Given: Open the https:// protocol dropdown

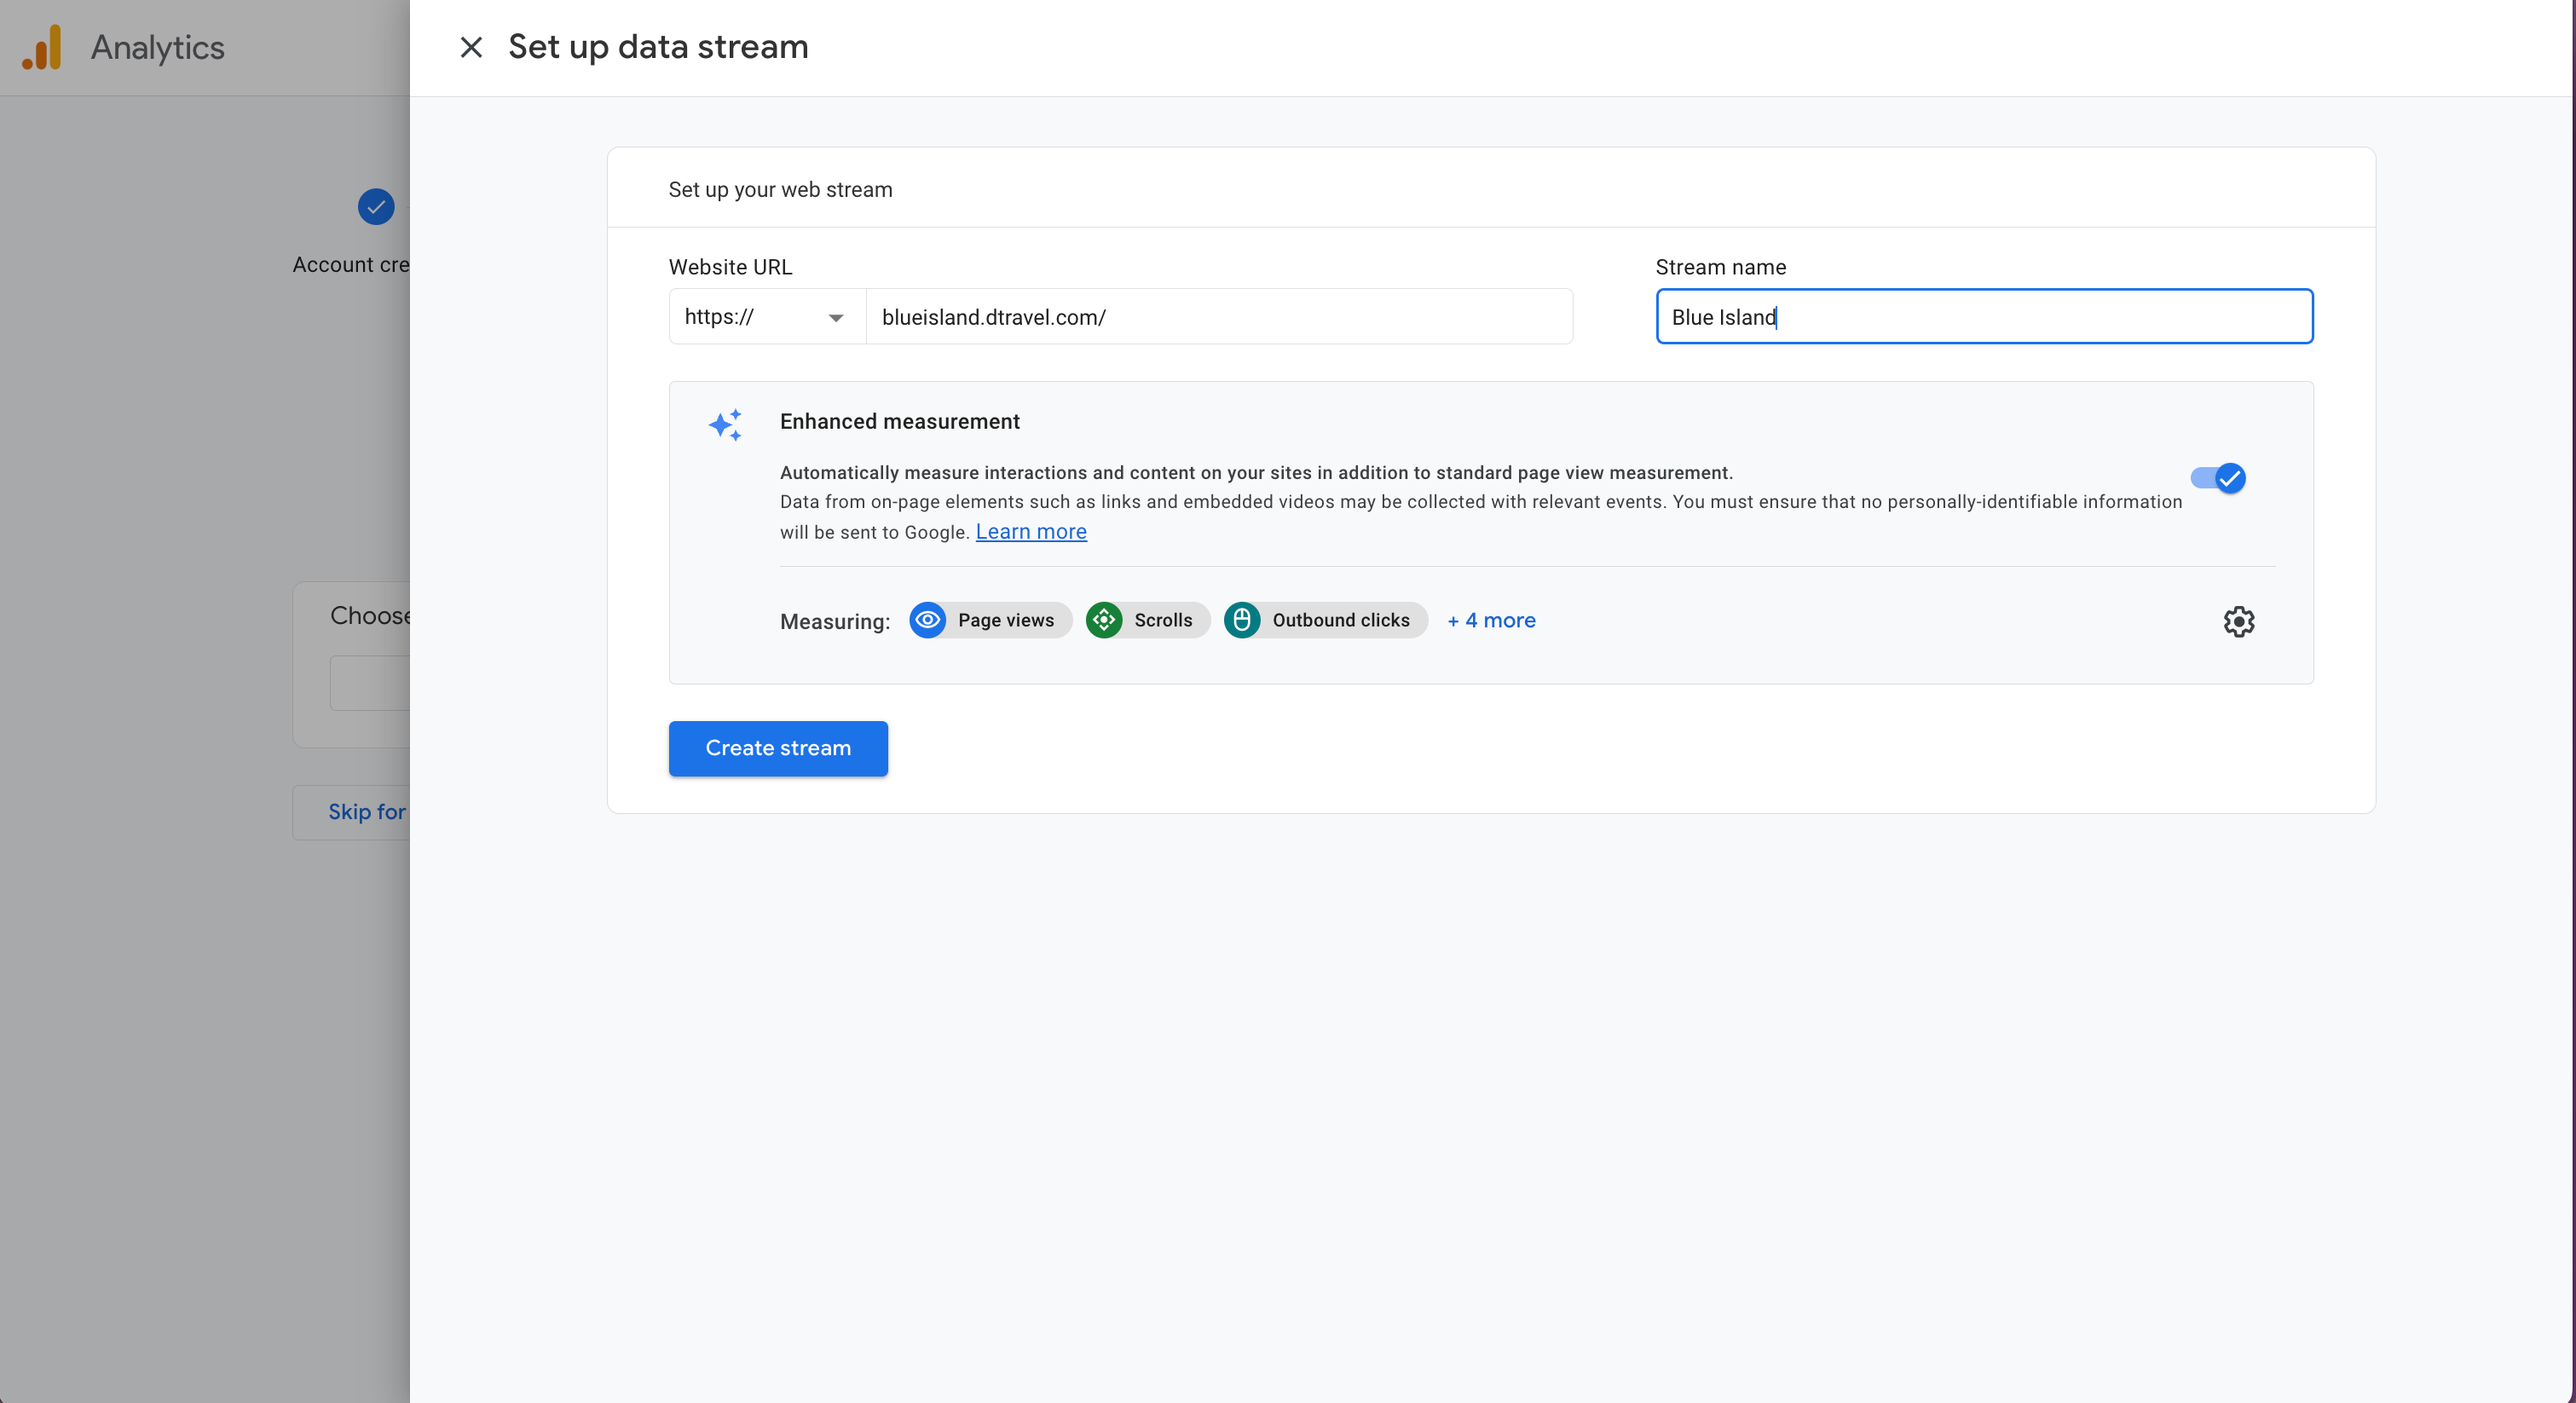Looking at the screenshot, I should pos(767,317).
